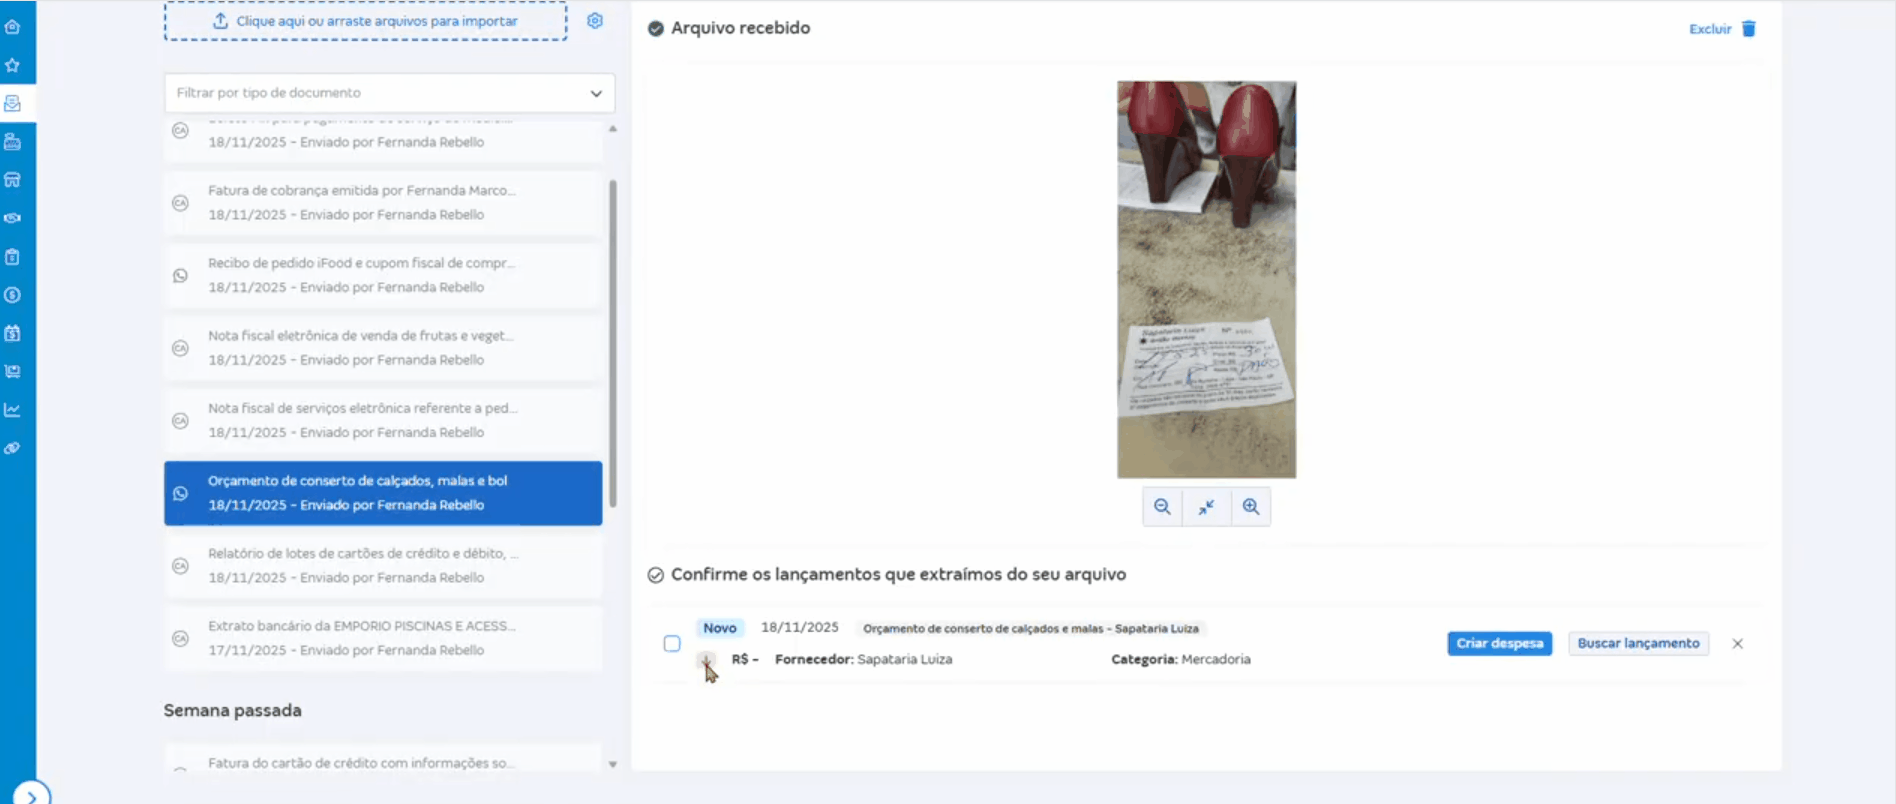Viewport: 1896px width, 804px height.
Task: Click the WhatsApp icon on the Orçamento de conserto row
Action: pos(180,494)
